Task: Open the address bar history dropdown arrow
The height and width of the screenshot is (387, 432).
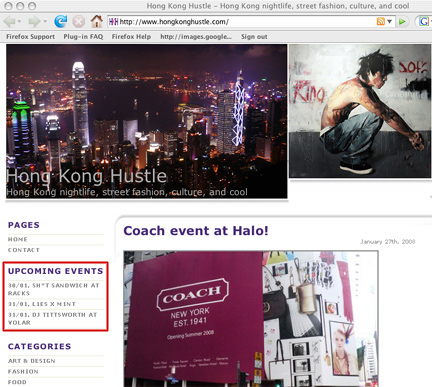Action: tap(389, 22)
